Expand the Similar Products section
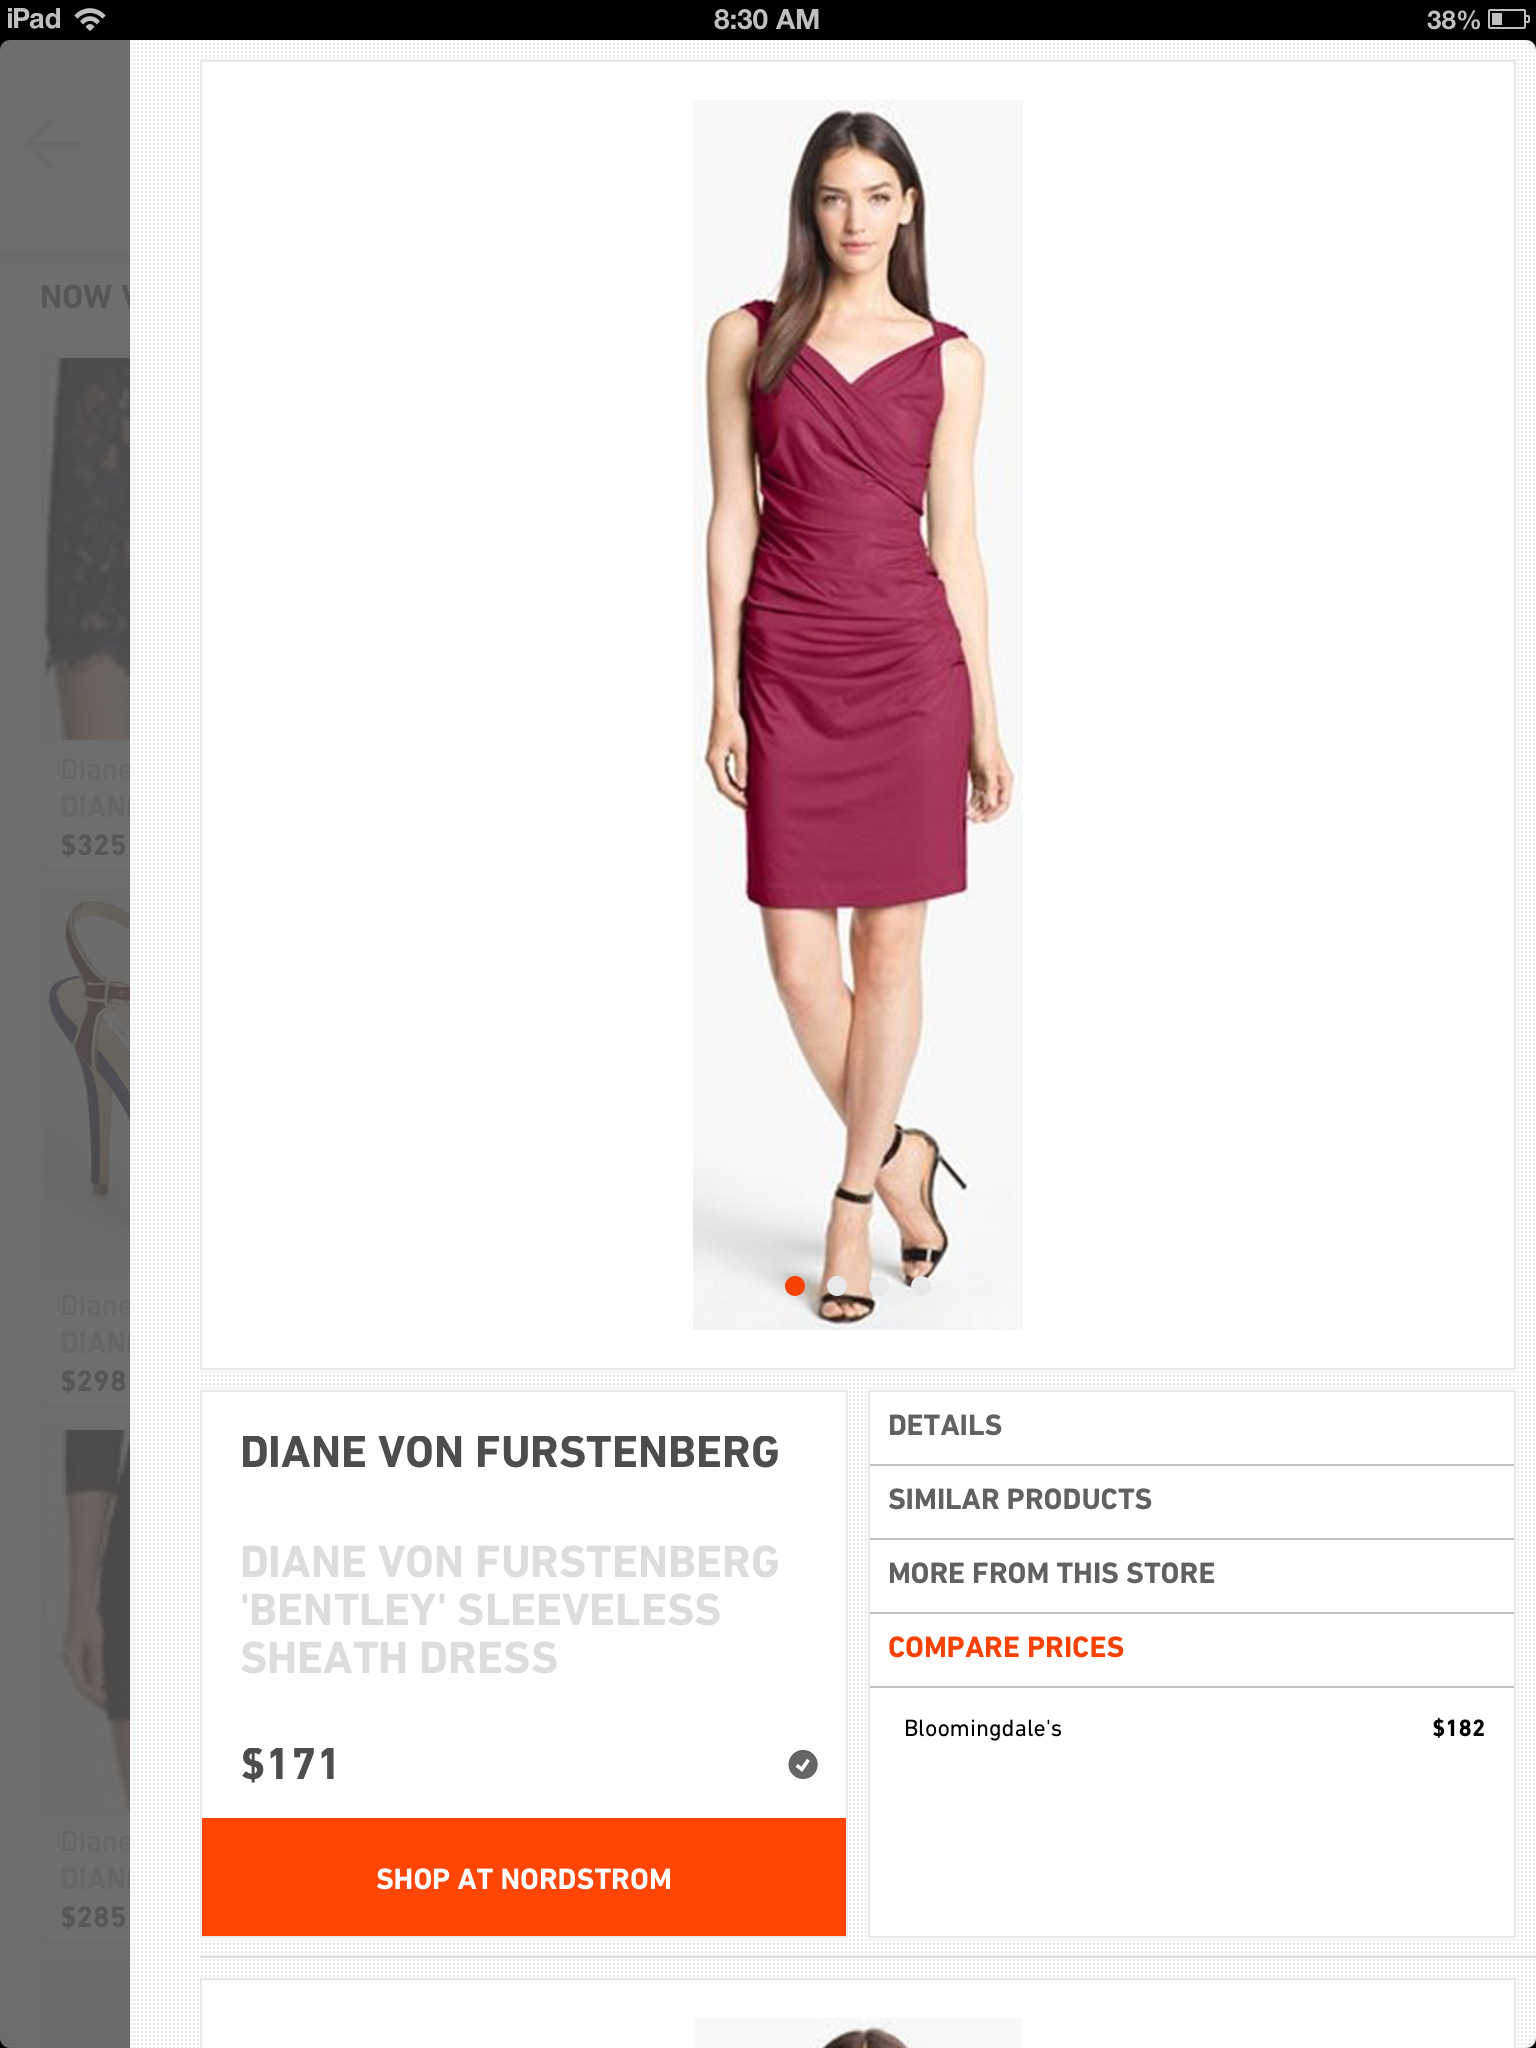The image size is (1536, 2048). pos(1191,1501)
